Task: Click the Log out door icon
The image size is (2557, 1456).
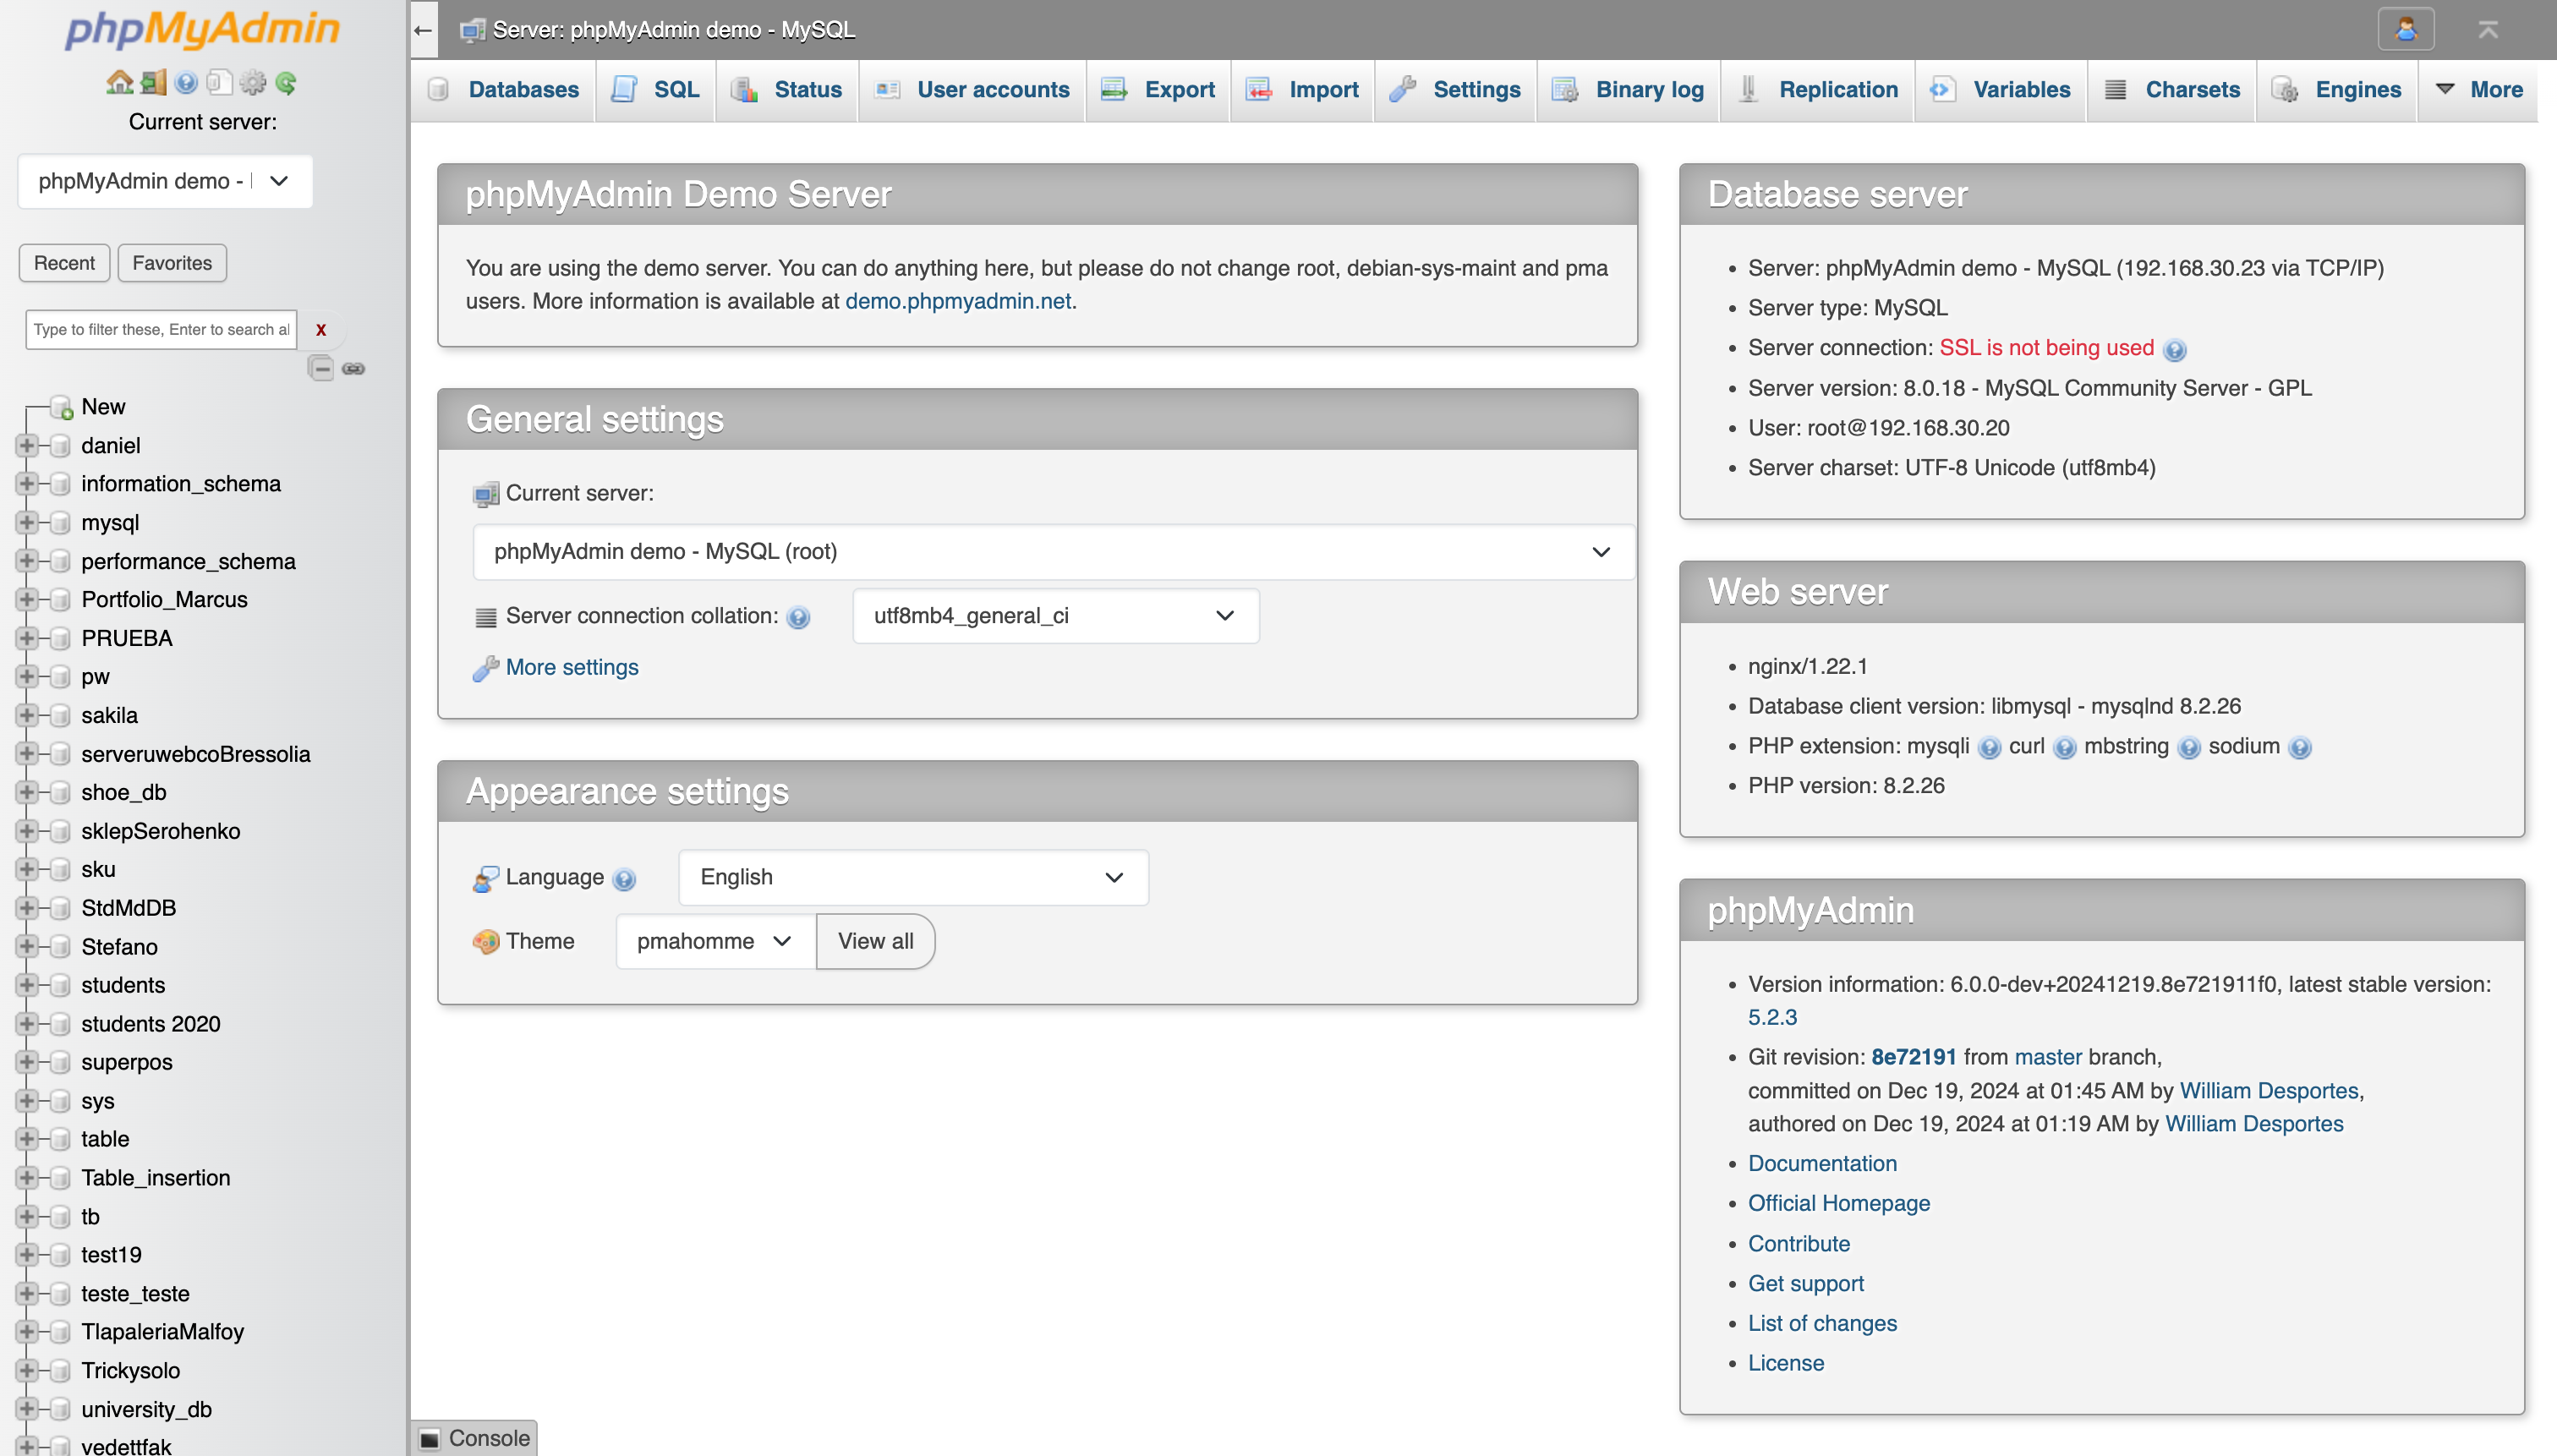Action: pos(153,82)
